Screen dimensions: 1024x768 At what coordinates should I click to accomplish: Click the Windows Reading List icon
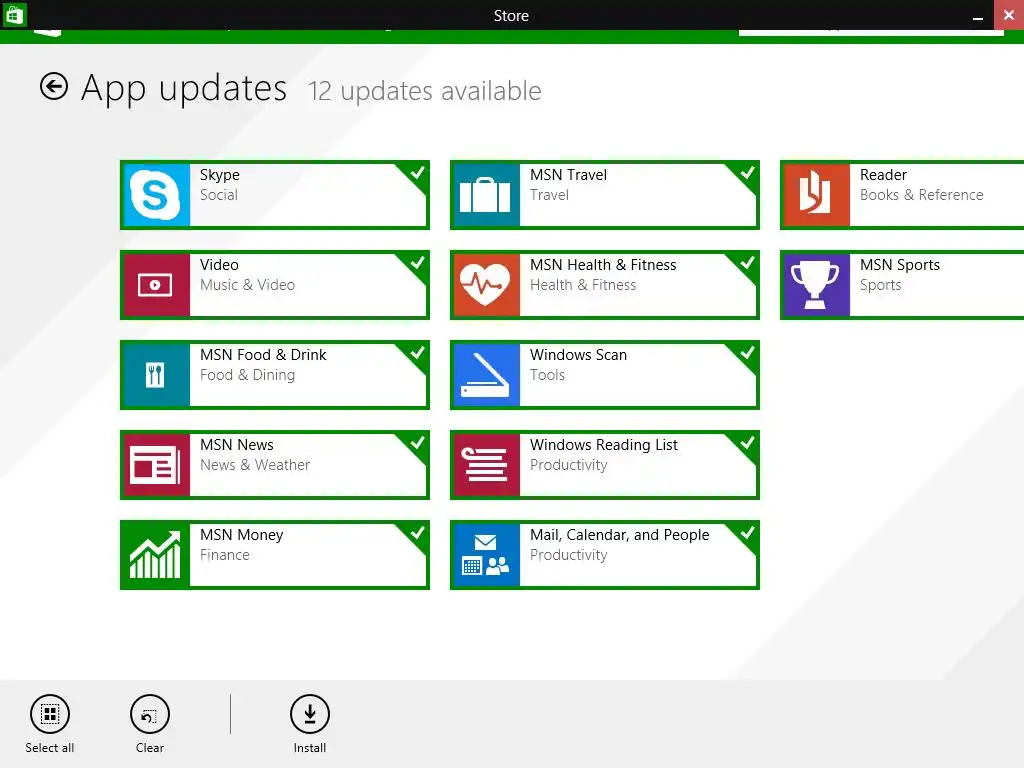coord(485,465)
